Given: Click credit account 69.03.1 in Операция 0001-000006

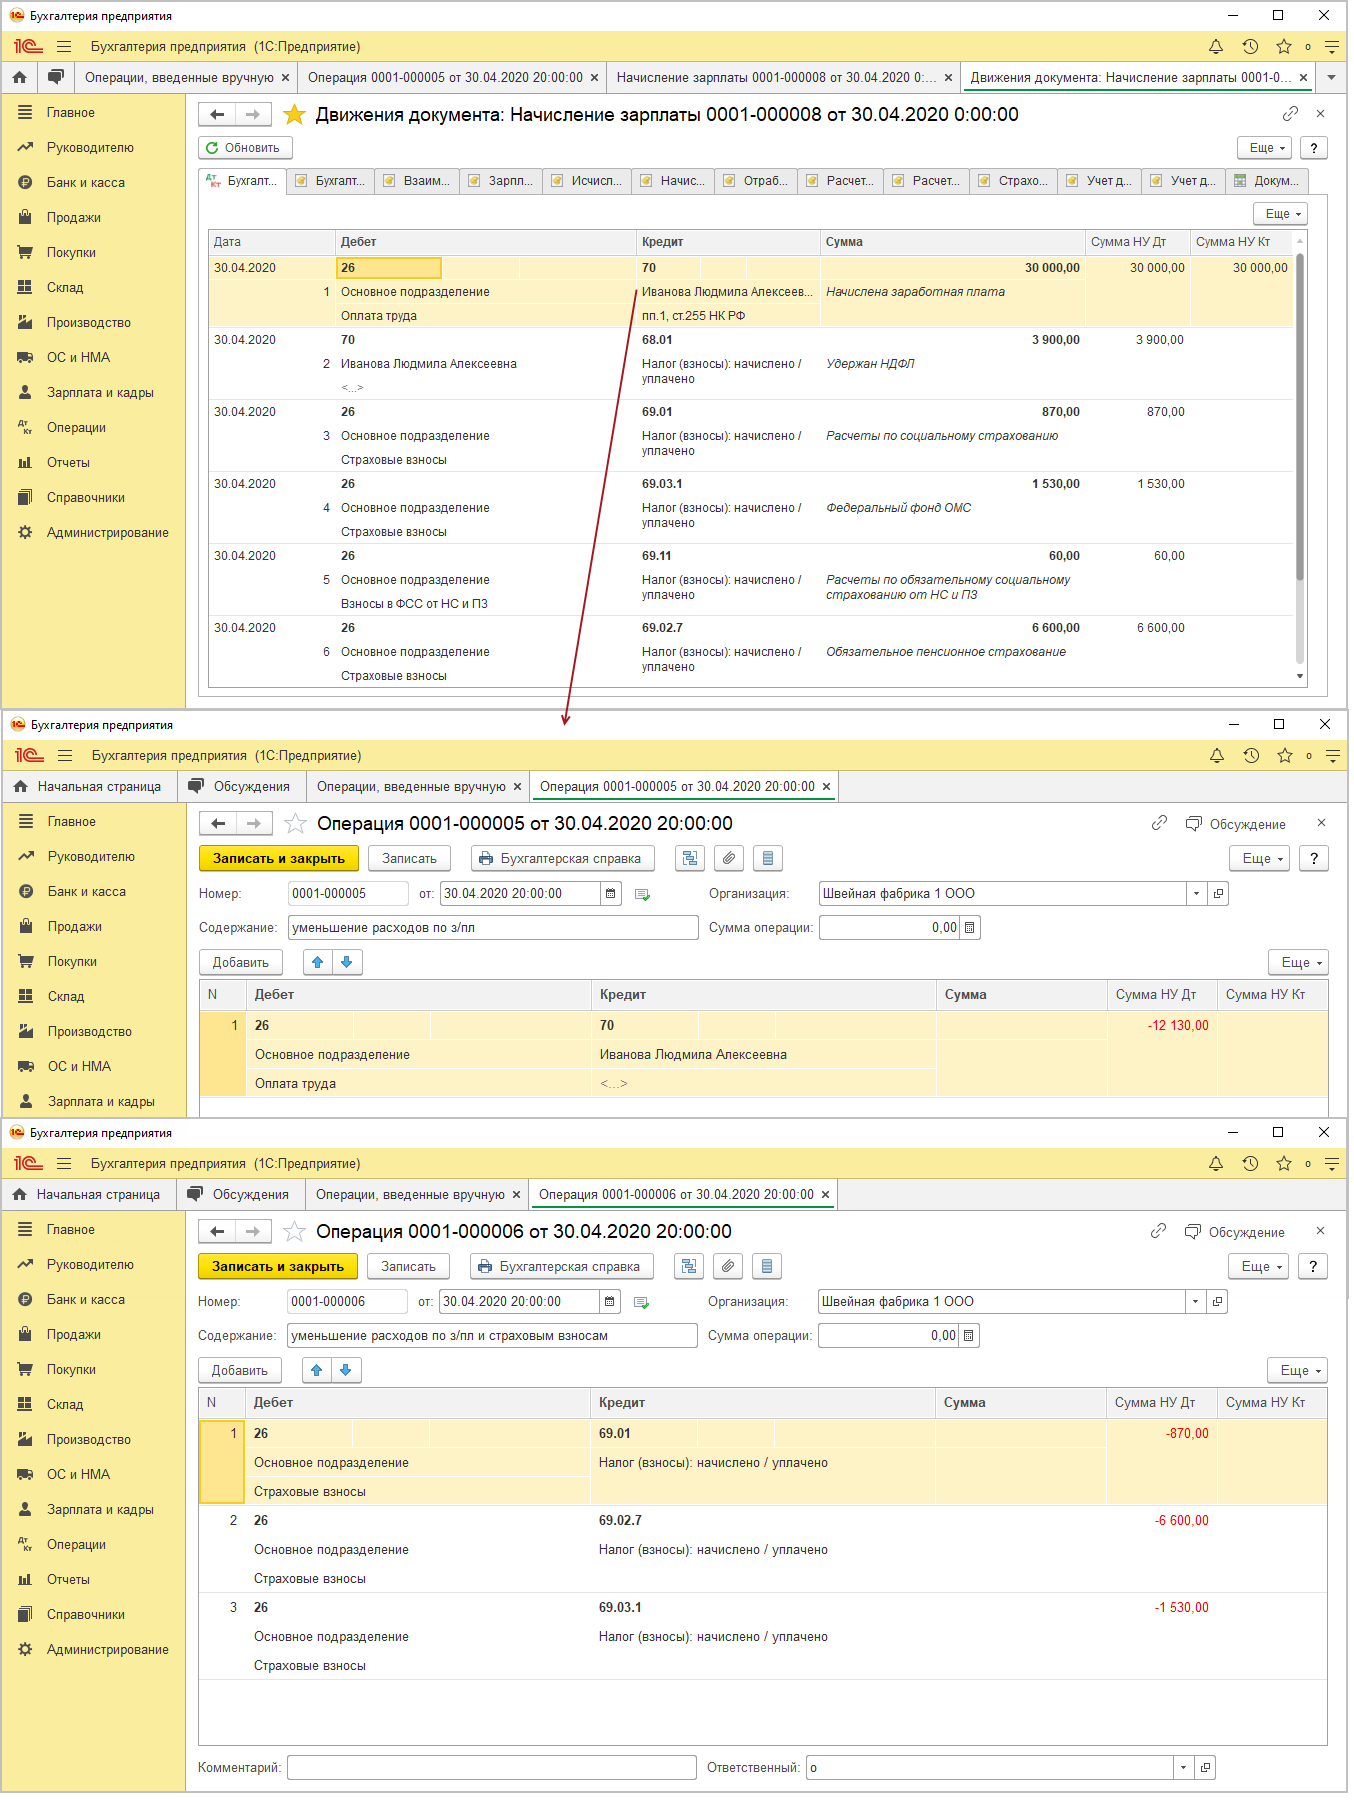Looking at the screenshot, I should 620,1608.
